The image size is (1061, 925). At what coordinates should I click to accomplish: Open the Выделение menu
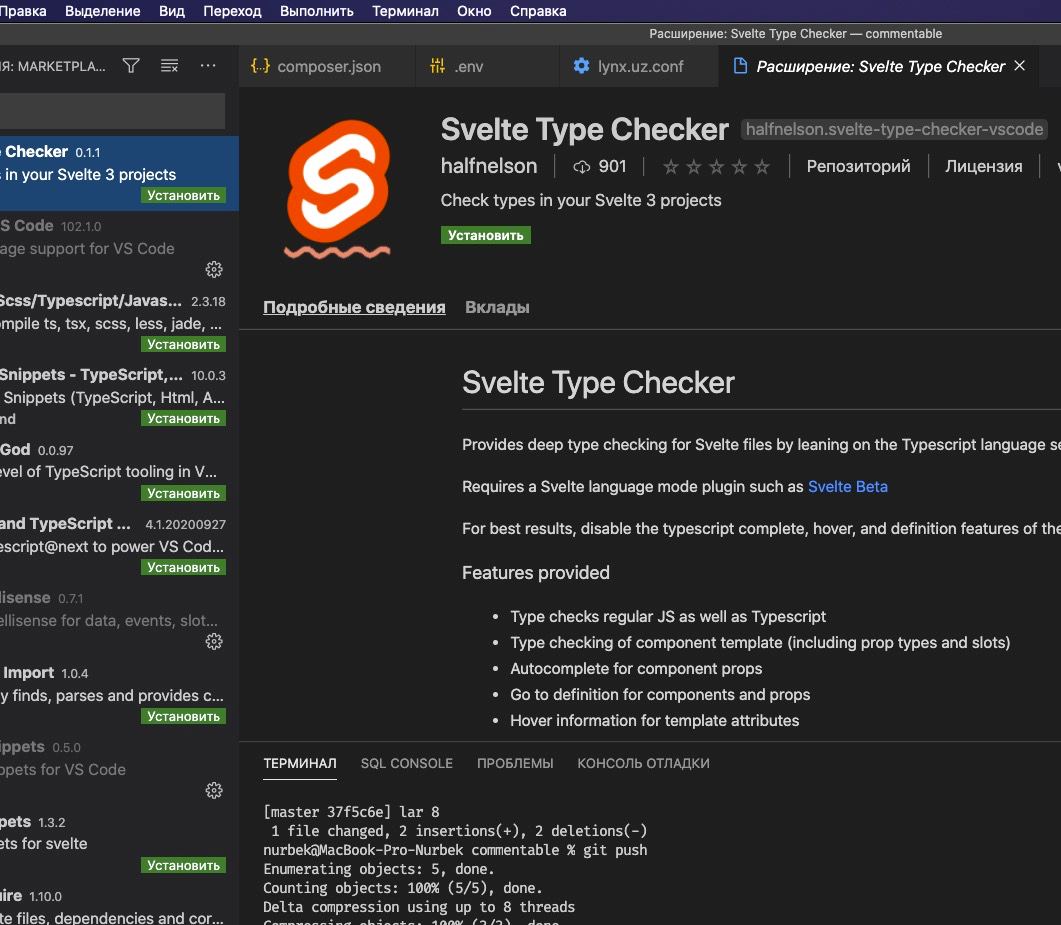(x=103, y=11)
